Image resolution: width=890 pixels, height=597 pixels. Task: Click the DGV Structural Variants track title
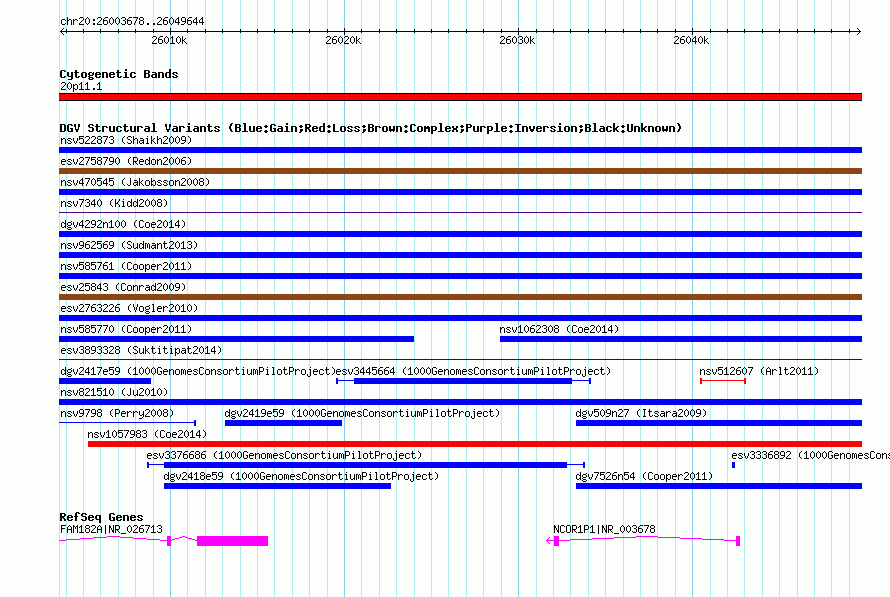pos(371,128)
